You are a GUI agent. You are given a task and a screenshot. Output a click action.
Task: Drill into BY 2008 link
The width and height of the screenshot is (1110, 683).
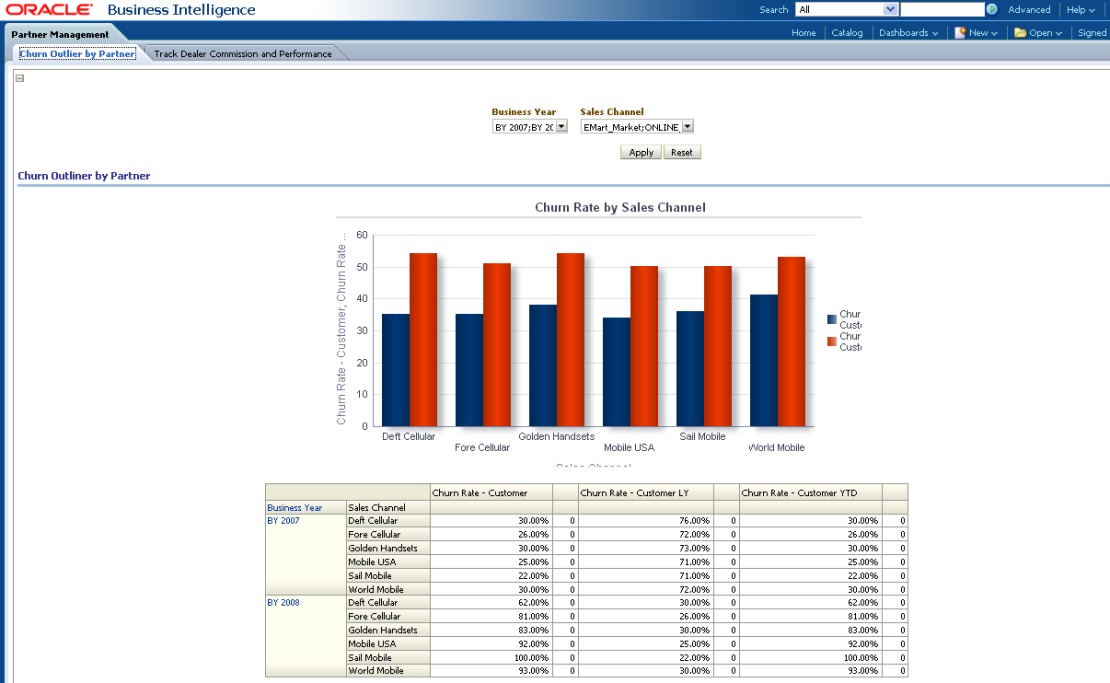283,602
